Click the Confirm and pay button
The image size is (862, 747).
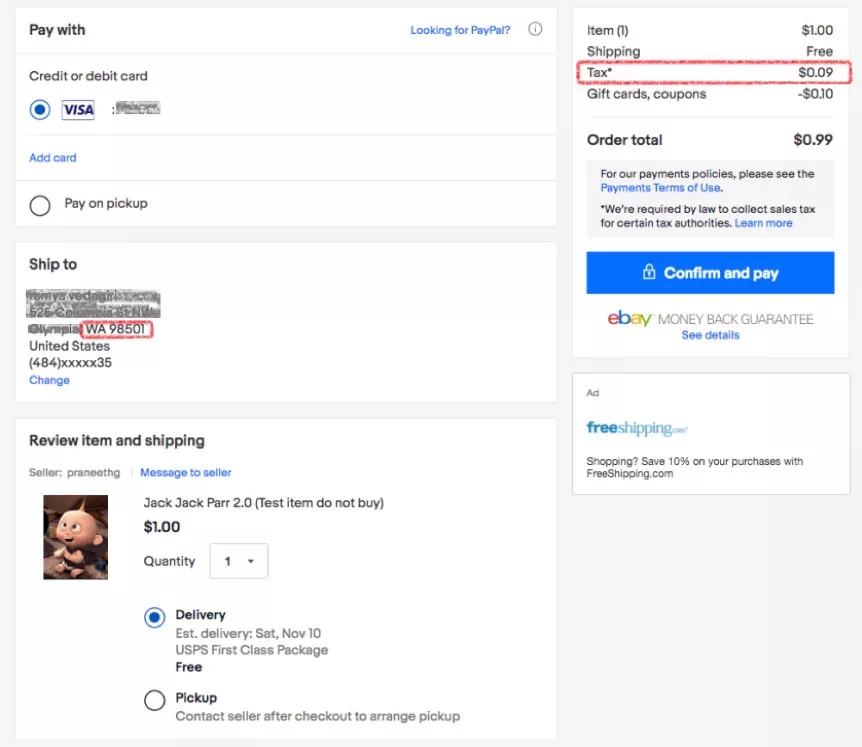[x=710, y=273]
